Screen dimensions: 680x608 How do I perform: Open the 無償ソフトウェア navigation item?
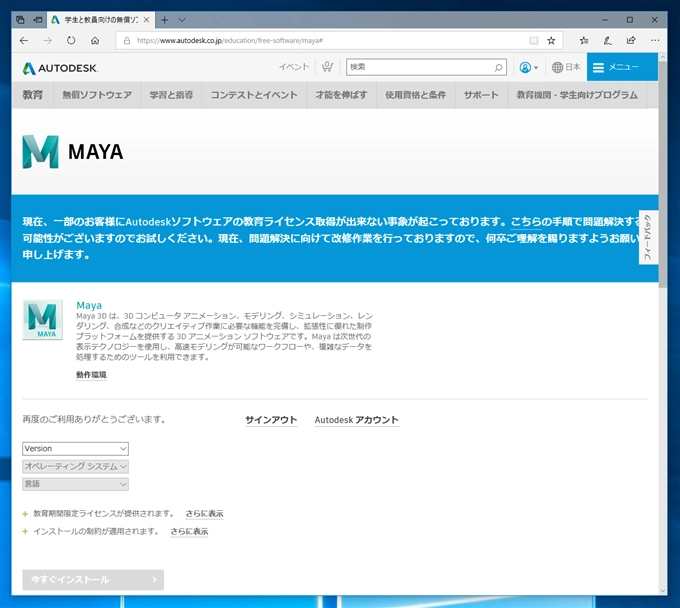pyautogui.click(x=97, y=95)
